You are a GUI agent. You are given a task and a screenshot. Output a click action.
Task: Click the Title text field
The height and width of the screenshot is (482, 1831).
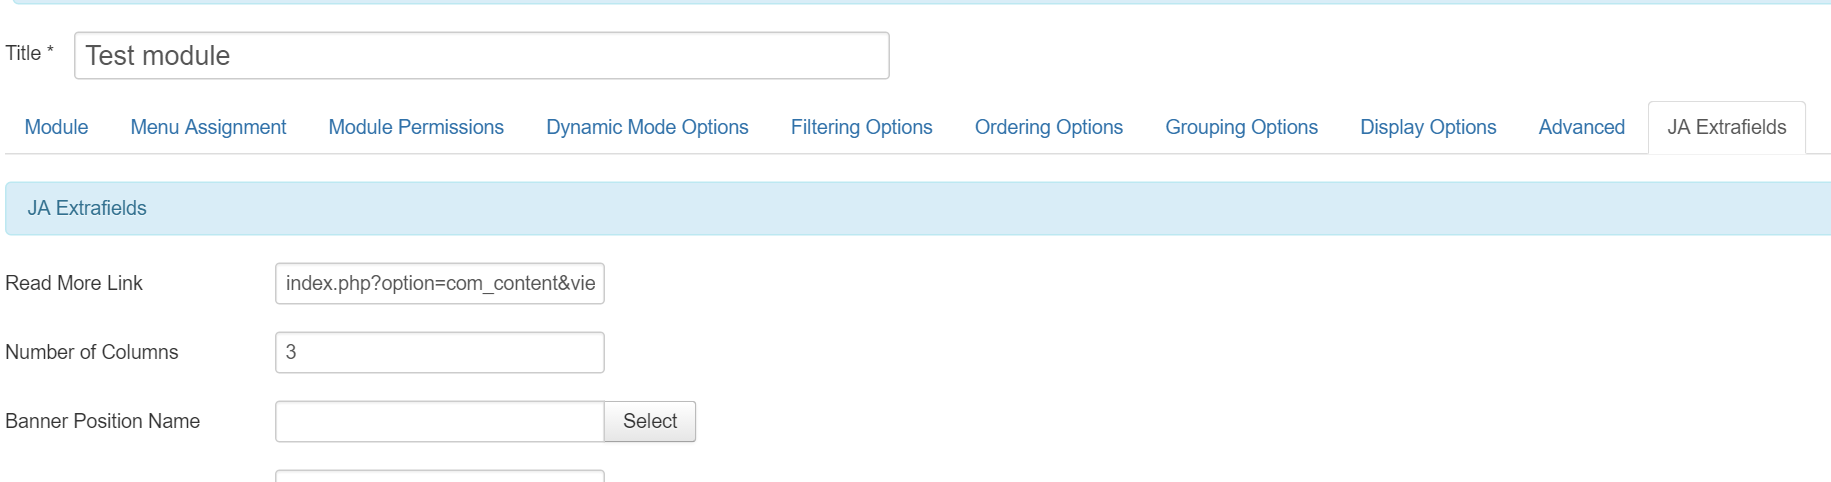pos(481,56)
